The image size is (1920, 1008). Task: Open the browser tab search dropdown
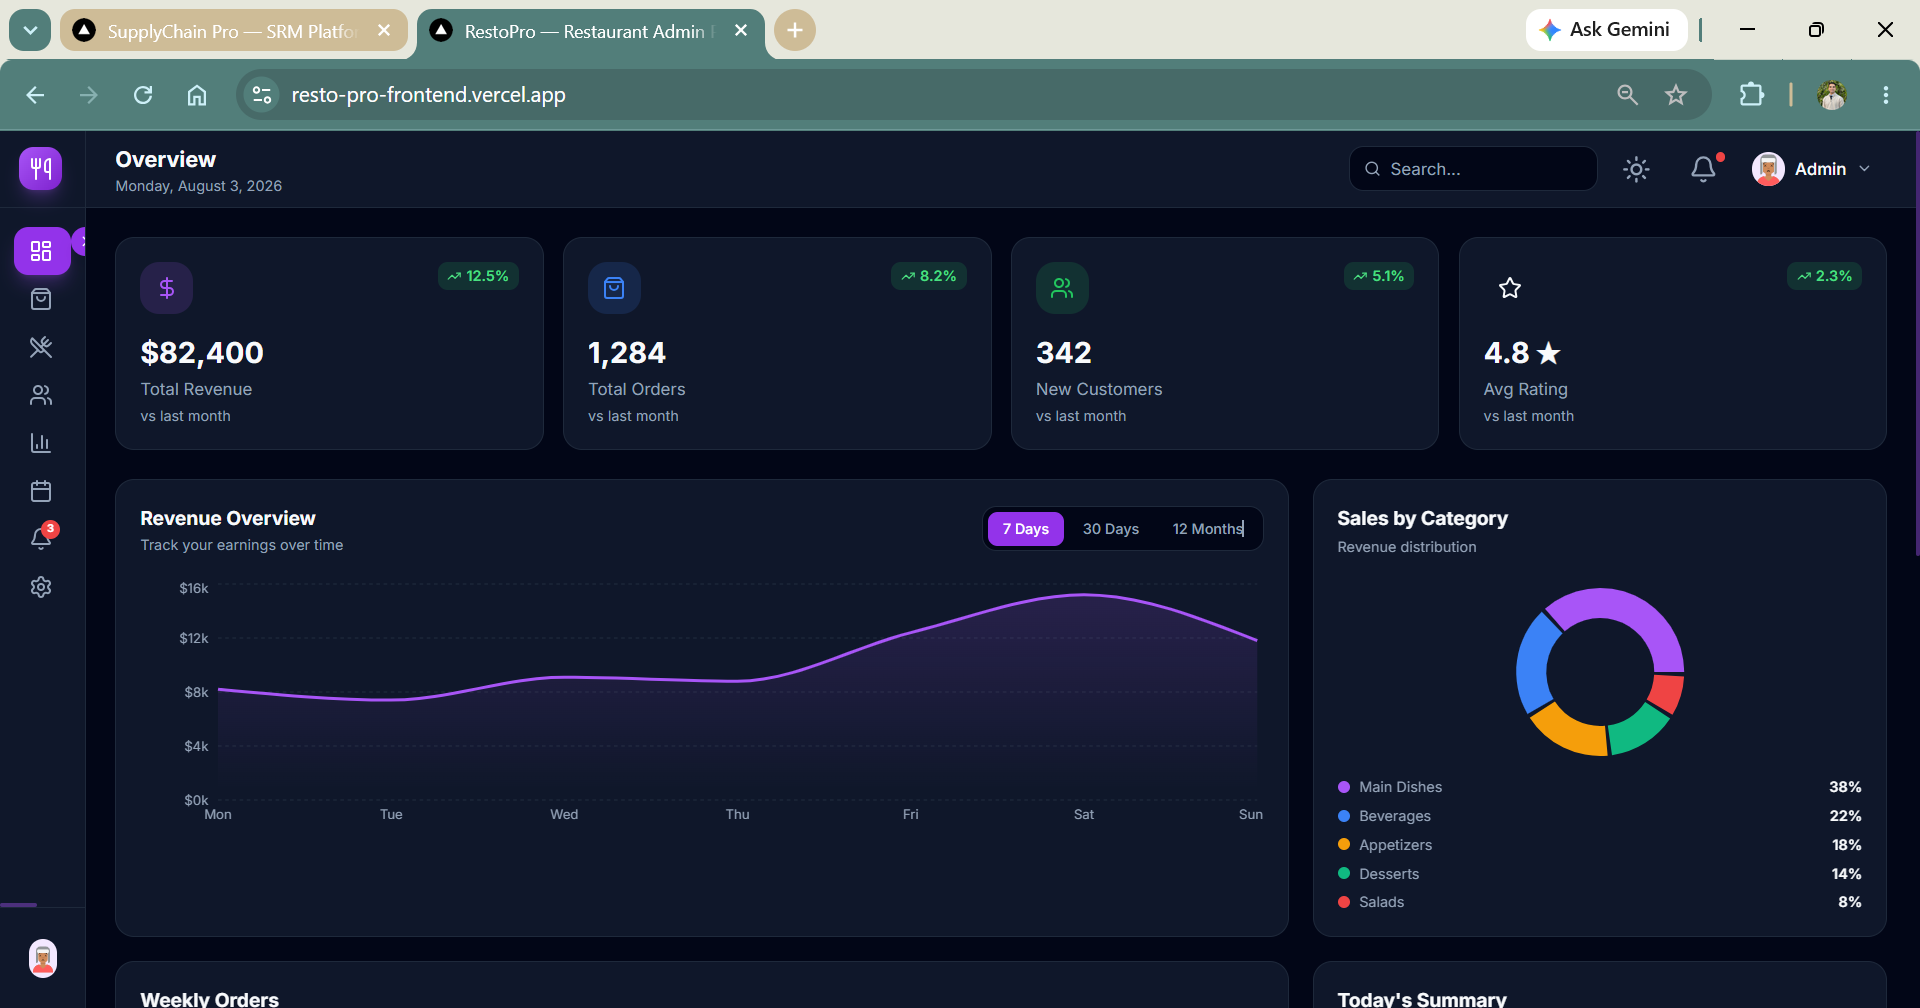[x=30, y=30]
